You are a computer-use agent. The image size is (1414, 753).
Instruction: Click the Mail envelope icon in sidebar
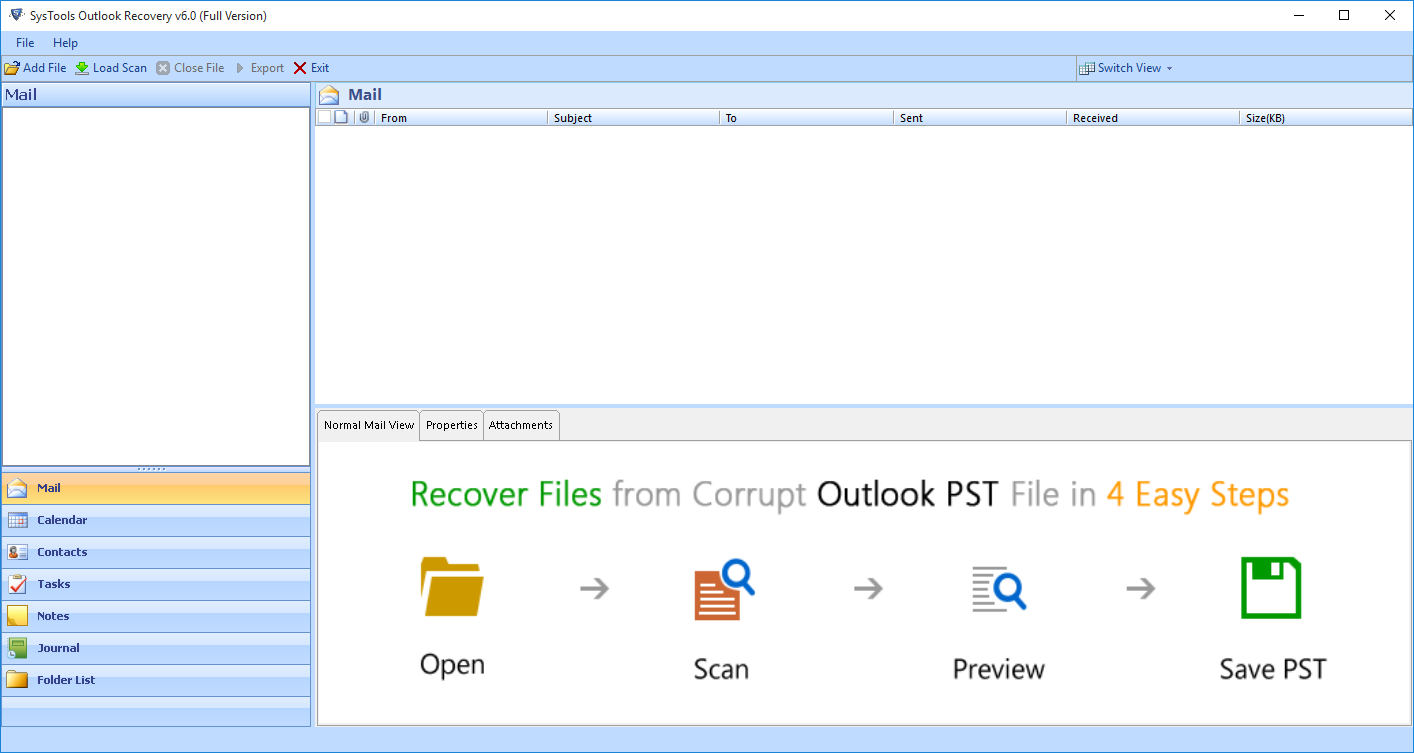coord(17,489)
